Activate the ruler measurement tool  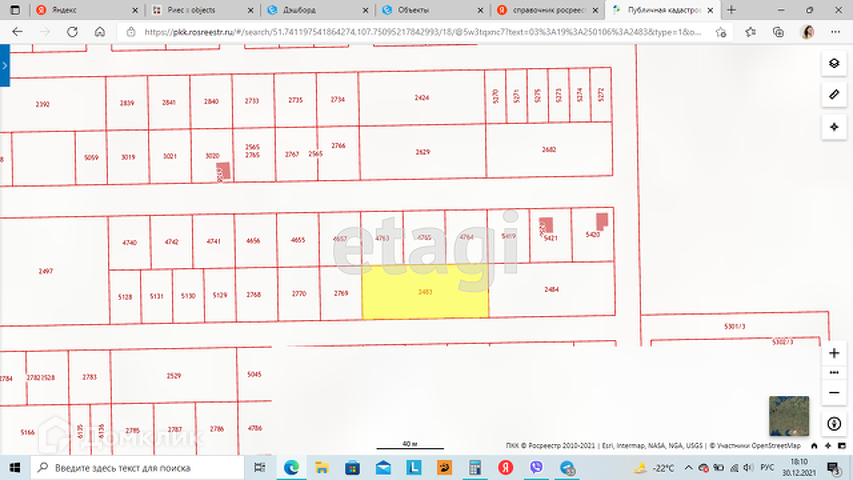[834, 95]
